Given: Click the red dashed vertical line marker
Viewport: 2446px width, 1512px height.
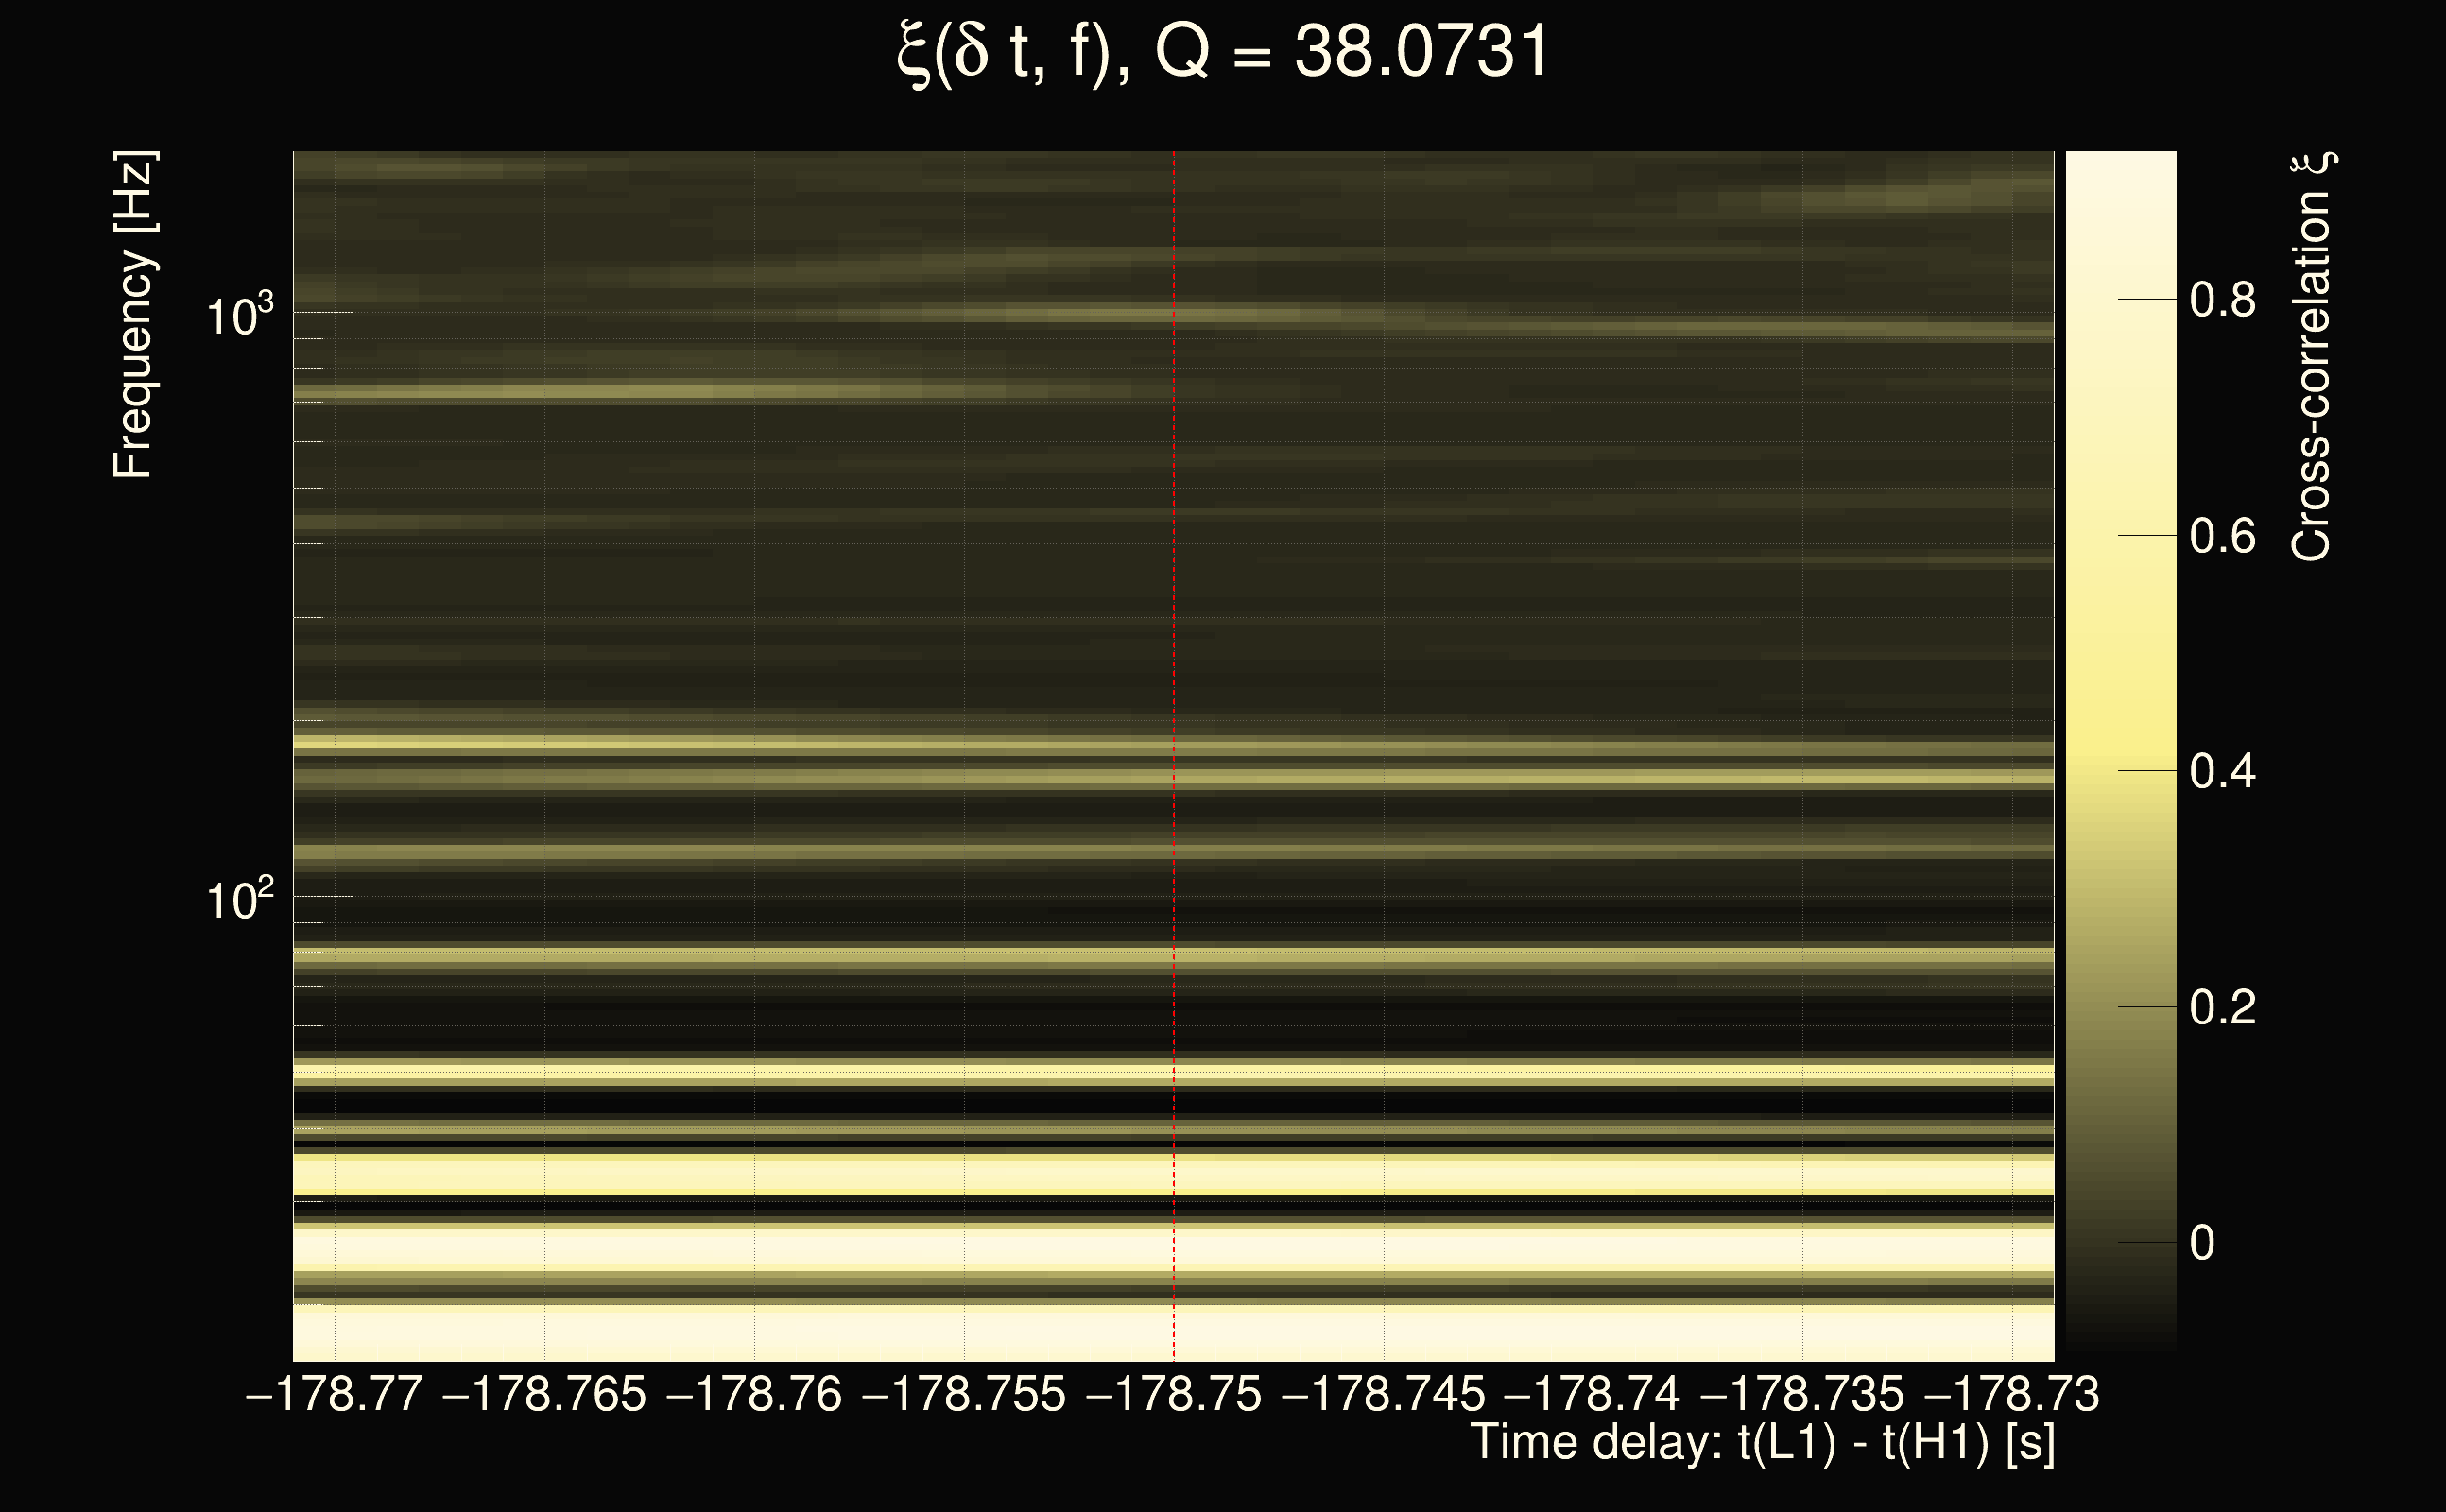Looking at the screenshot, I should (1174, 700).
